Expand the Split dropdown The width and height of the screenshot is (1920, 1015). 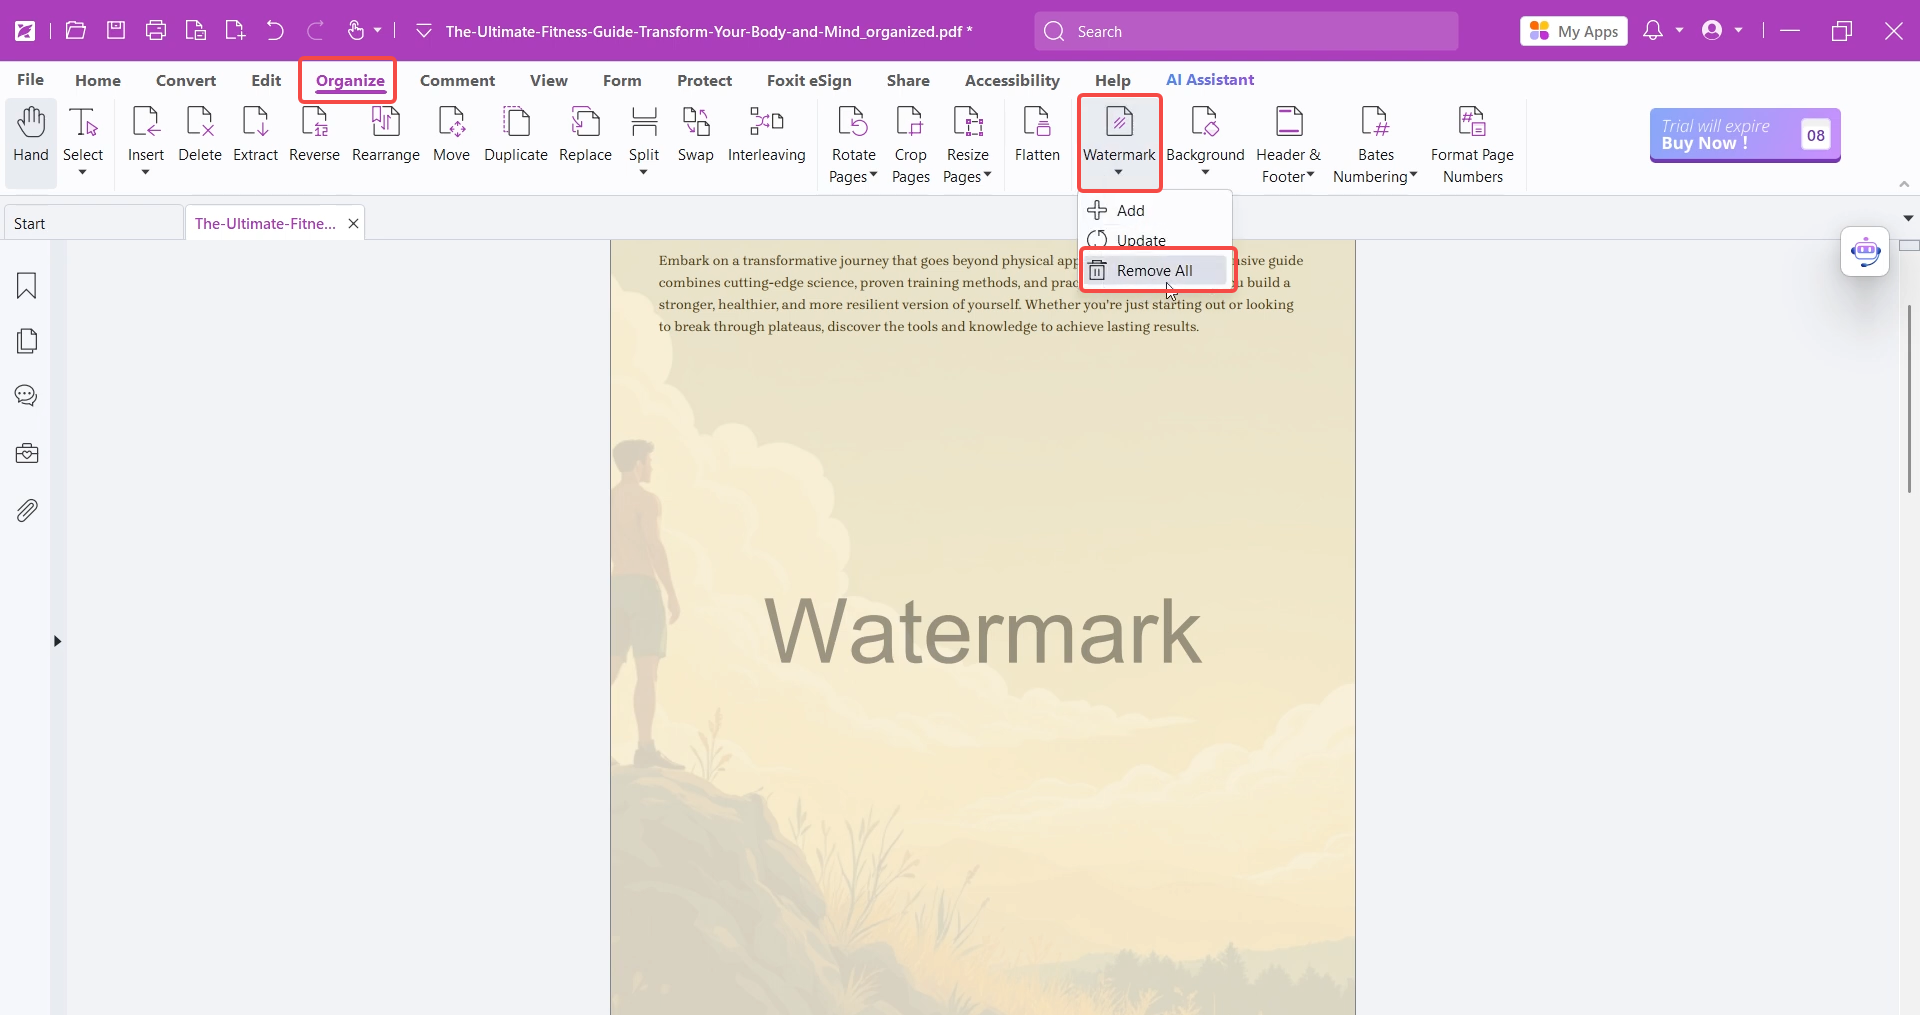click(x=644, y=172)
